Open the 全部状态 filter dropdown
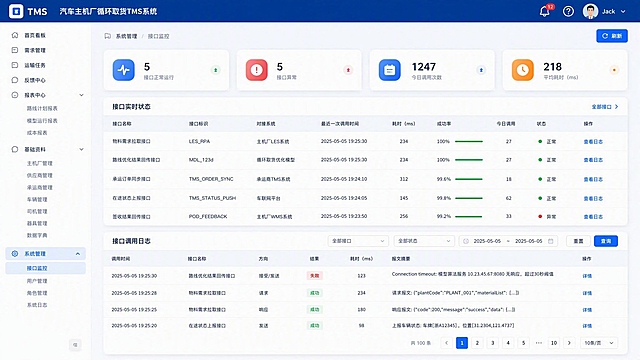The height and width of the screenshot is (360, 640). pyautogui.click(x=424, y=241)
